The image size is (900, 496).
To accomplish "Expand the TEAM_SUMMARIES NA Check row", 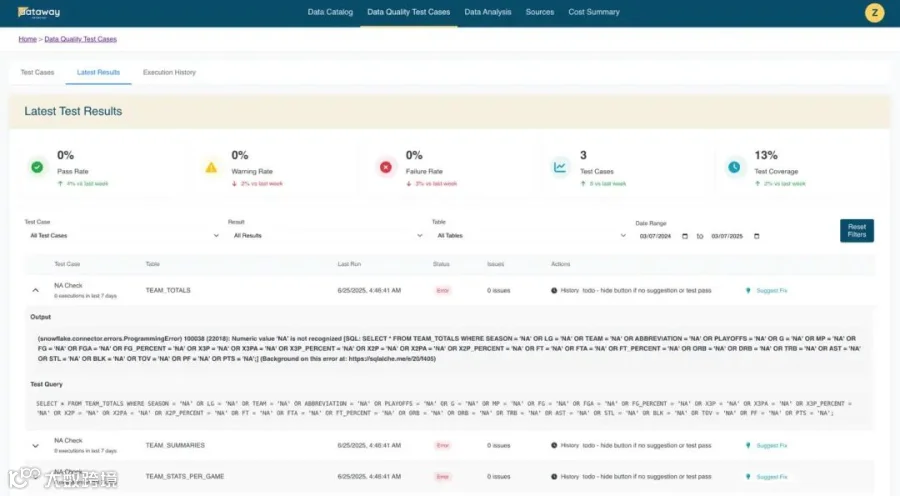I will tap(36, 446).
